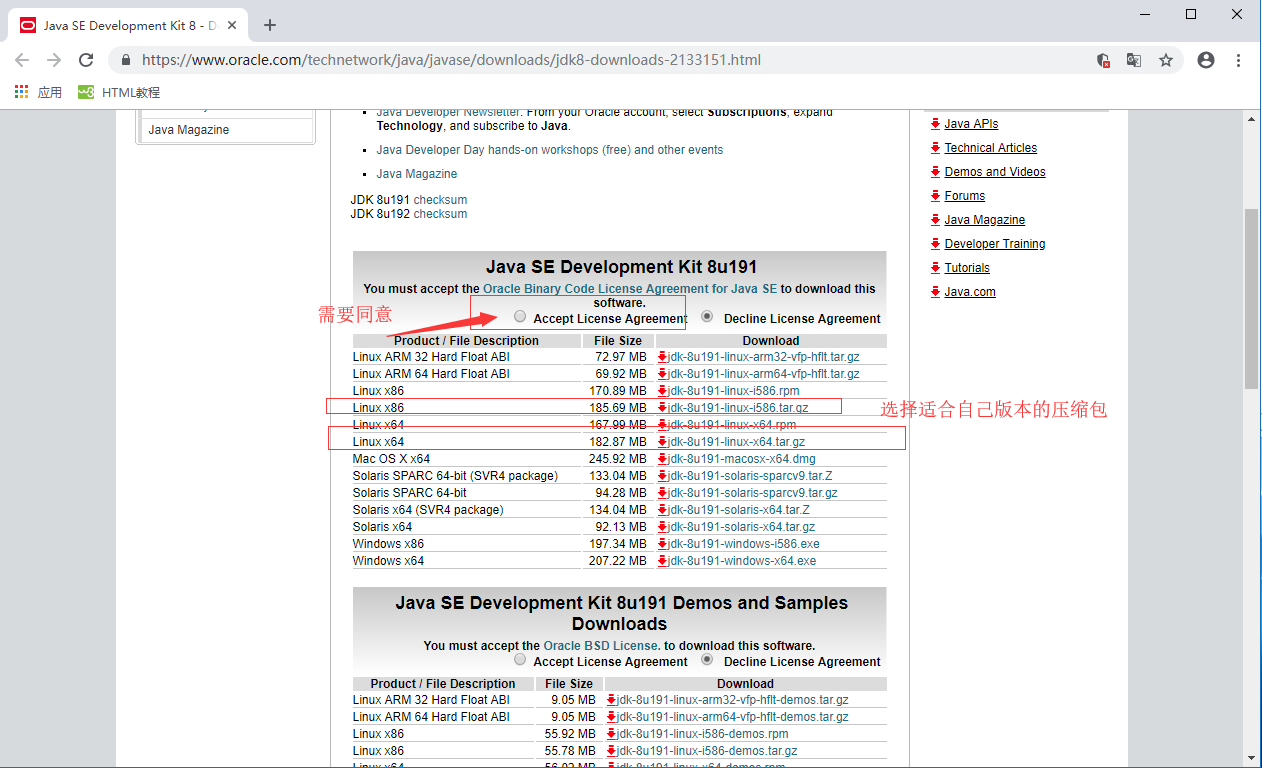Bookmark this page with the star icon
The image size is (1262, 768).
click(x=1166, y=60)
